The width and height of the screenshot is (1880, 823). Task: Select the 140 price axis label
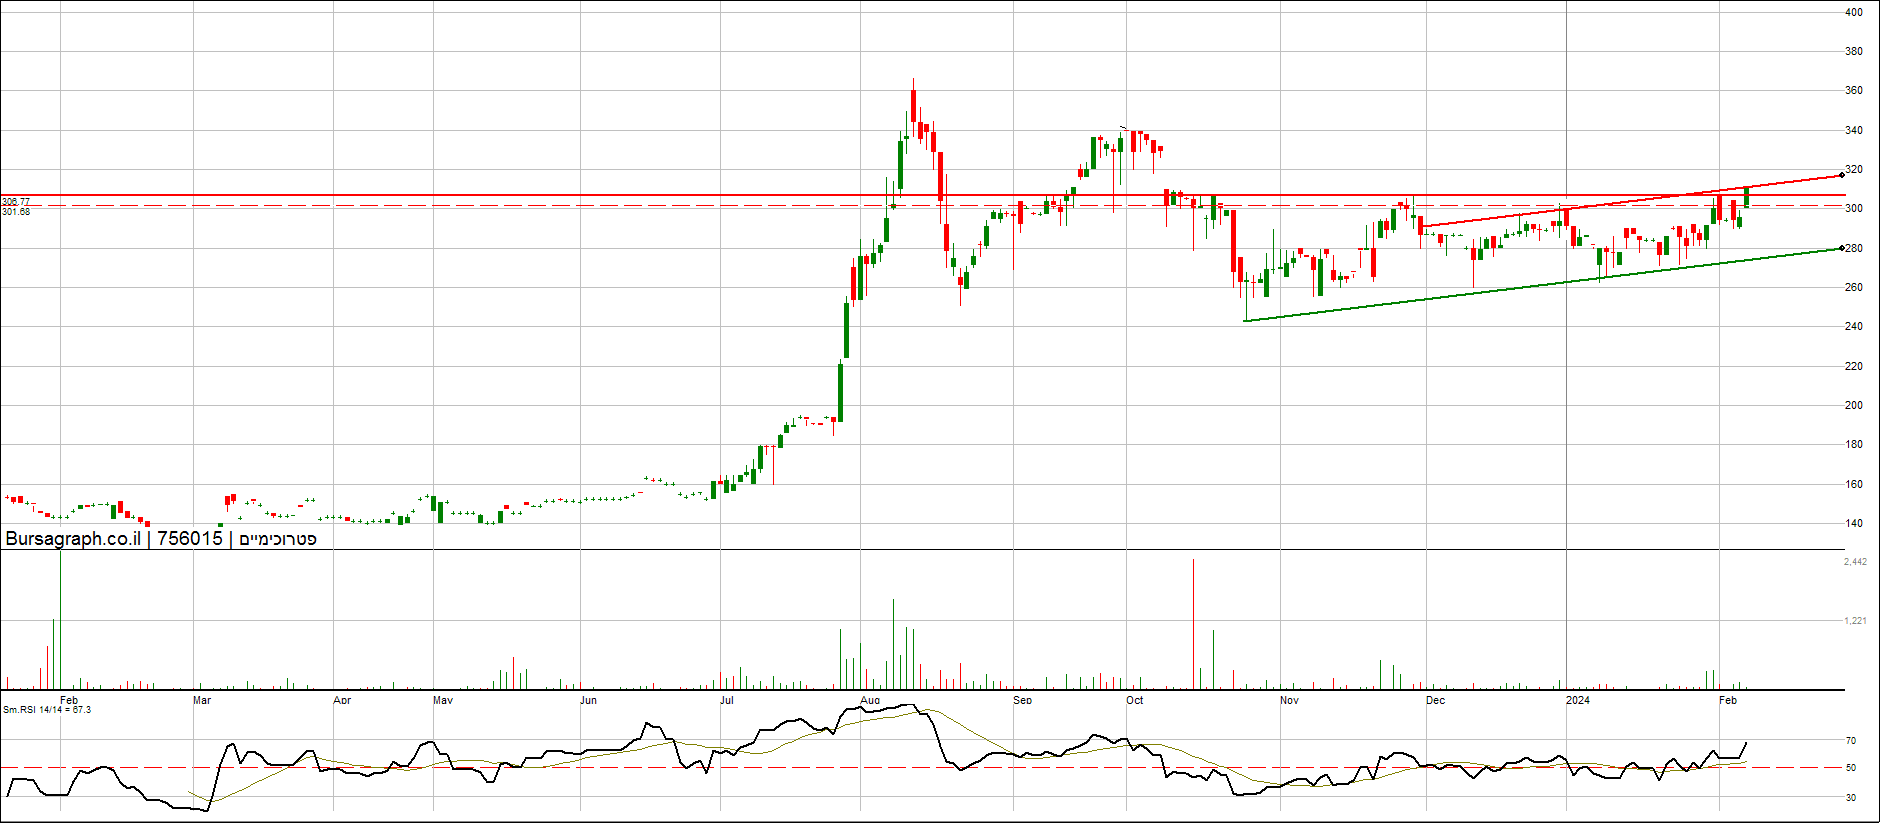(x=1853, y=523)
